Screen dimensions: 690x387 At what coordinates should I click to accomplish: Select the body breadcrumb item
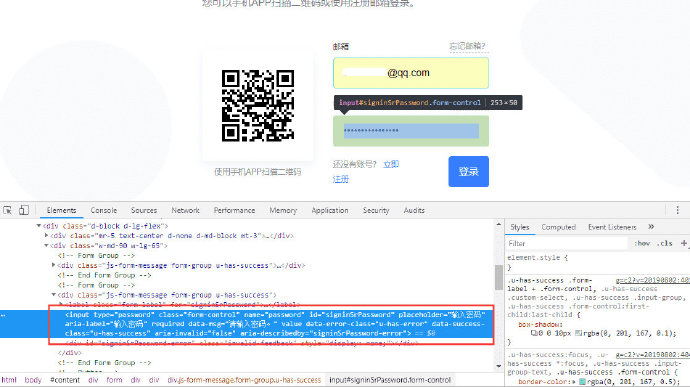pyautogui.click(x=33, y=380)
